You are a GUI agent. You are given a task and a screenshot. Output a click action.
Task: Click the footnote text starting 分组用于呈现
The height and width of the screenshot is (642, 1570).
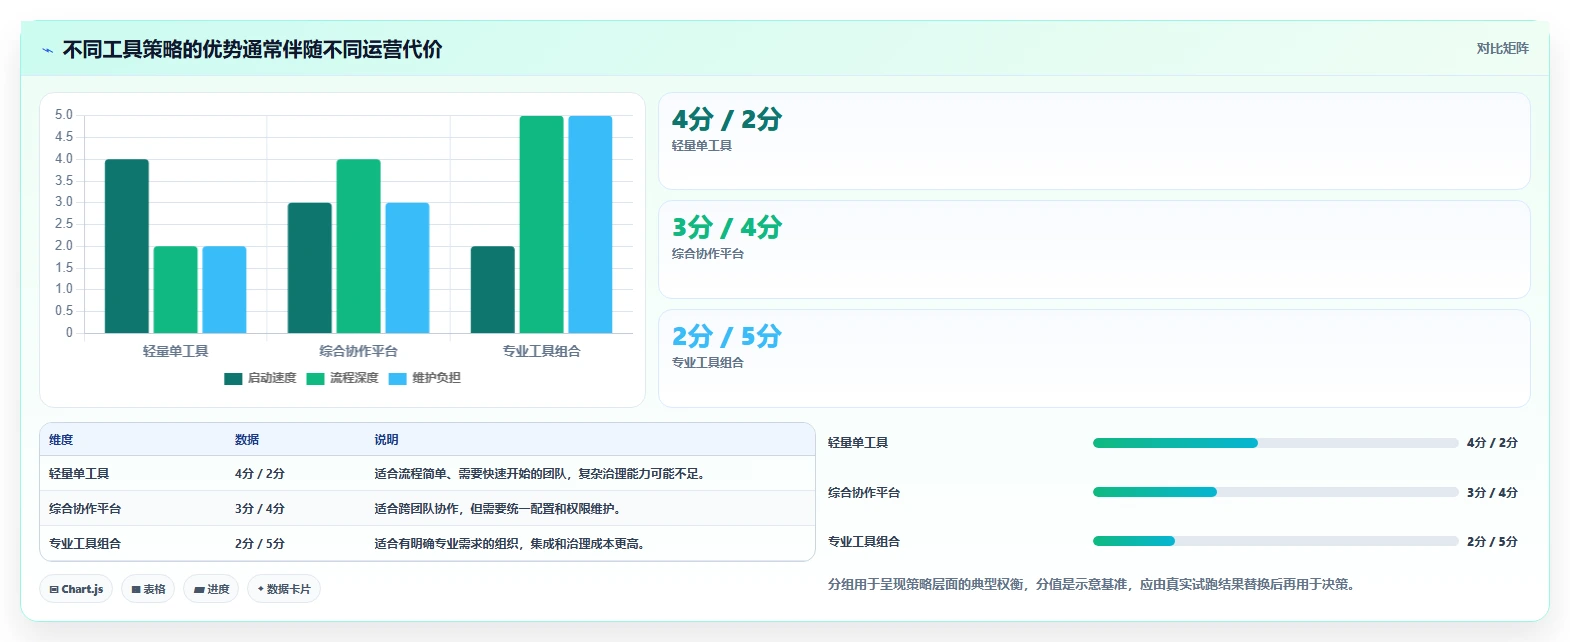point(1094,584)
